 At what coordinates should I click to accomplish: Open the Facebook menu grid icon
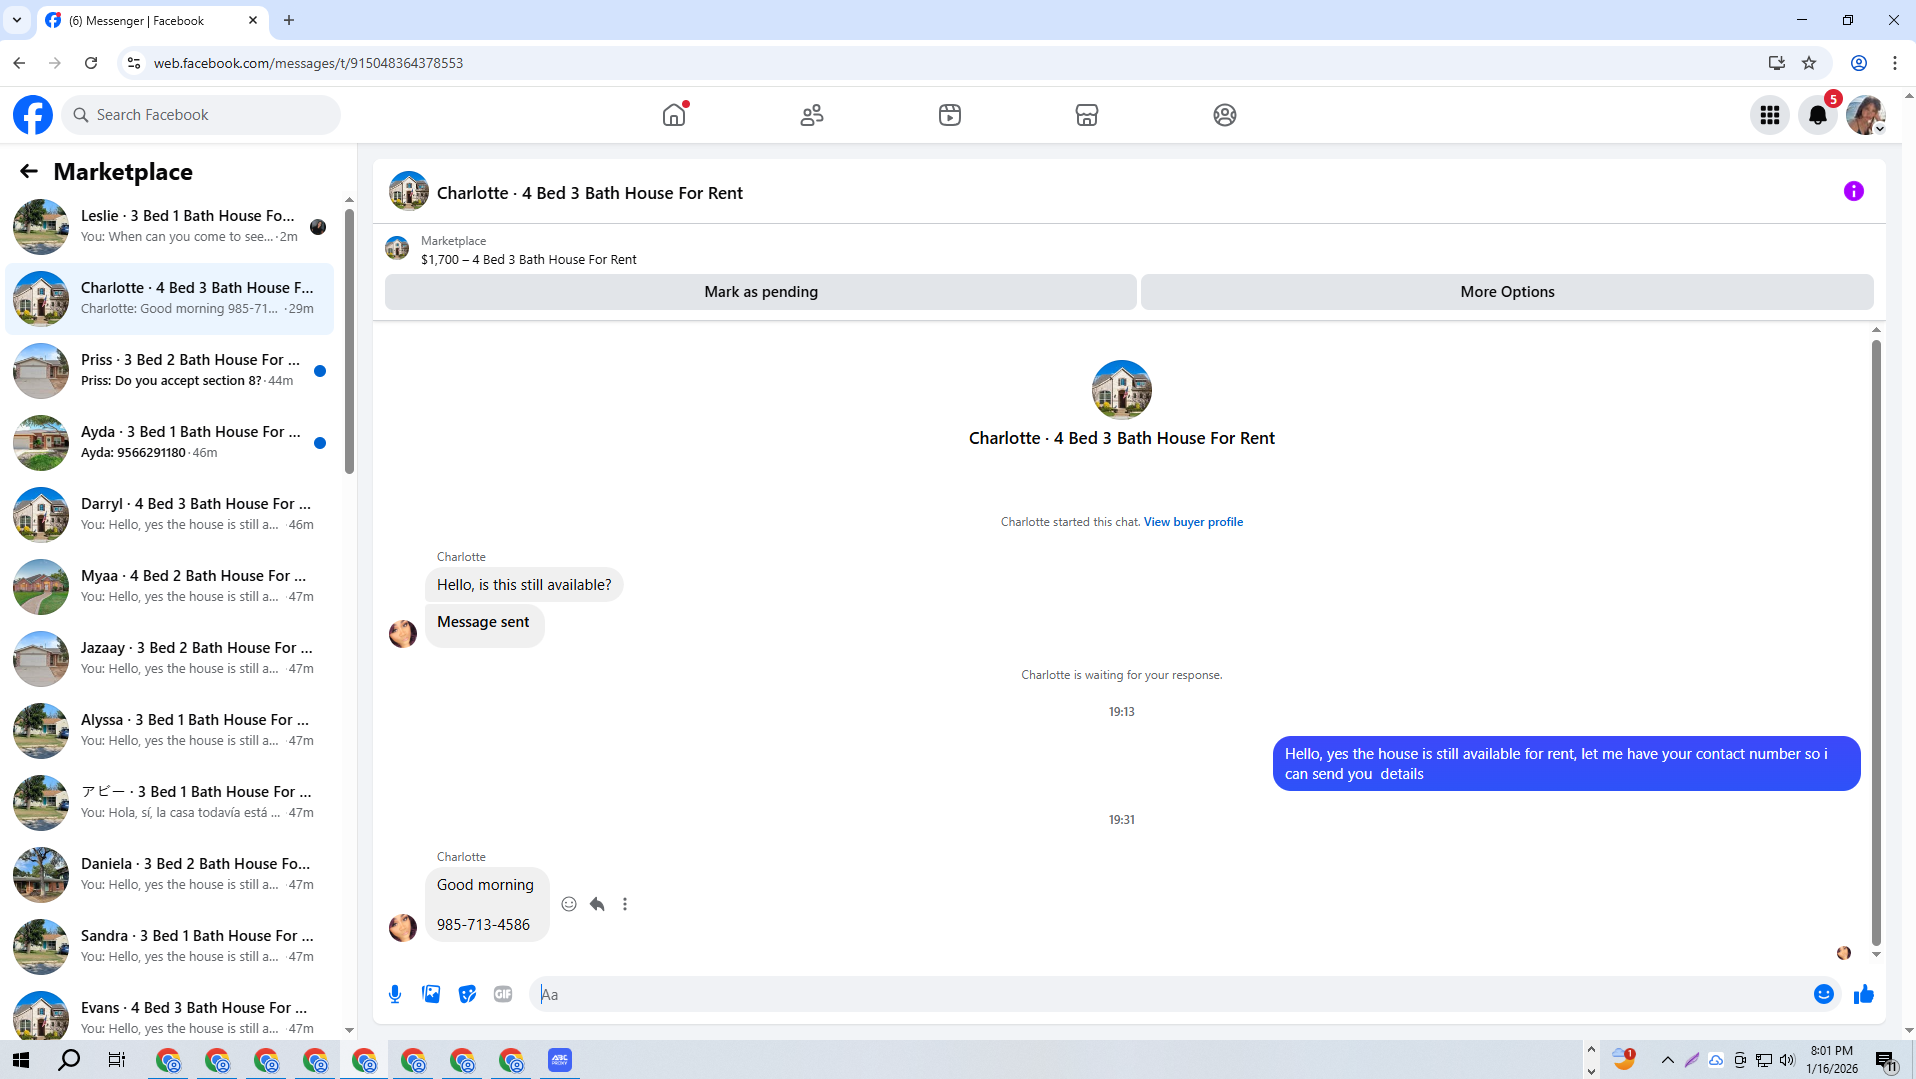pos(1770,115)
